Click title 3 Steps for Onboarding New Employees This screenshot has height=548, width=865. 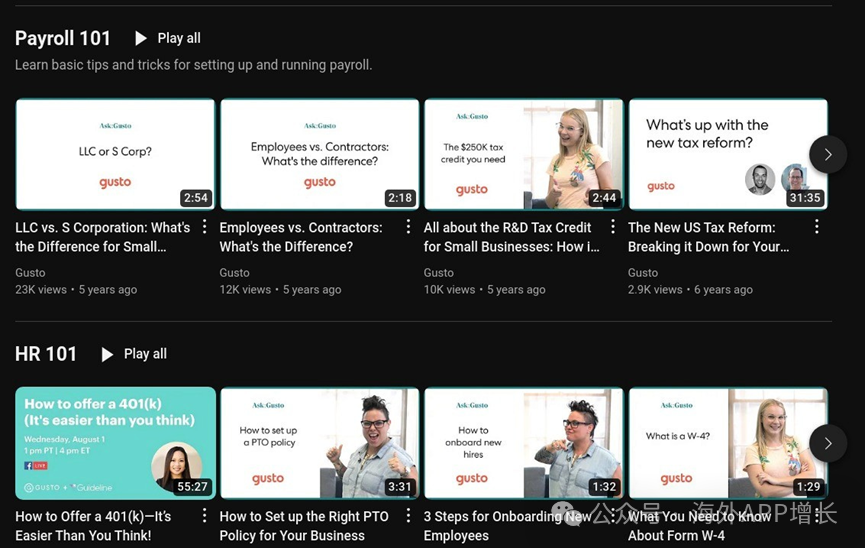506,526
